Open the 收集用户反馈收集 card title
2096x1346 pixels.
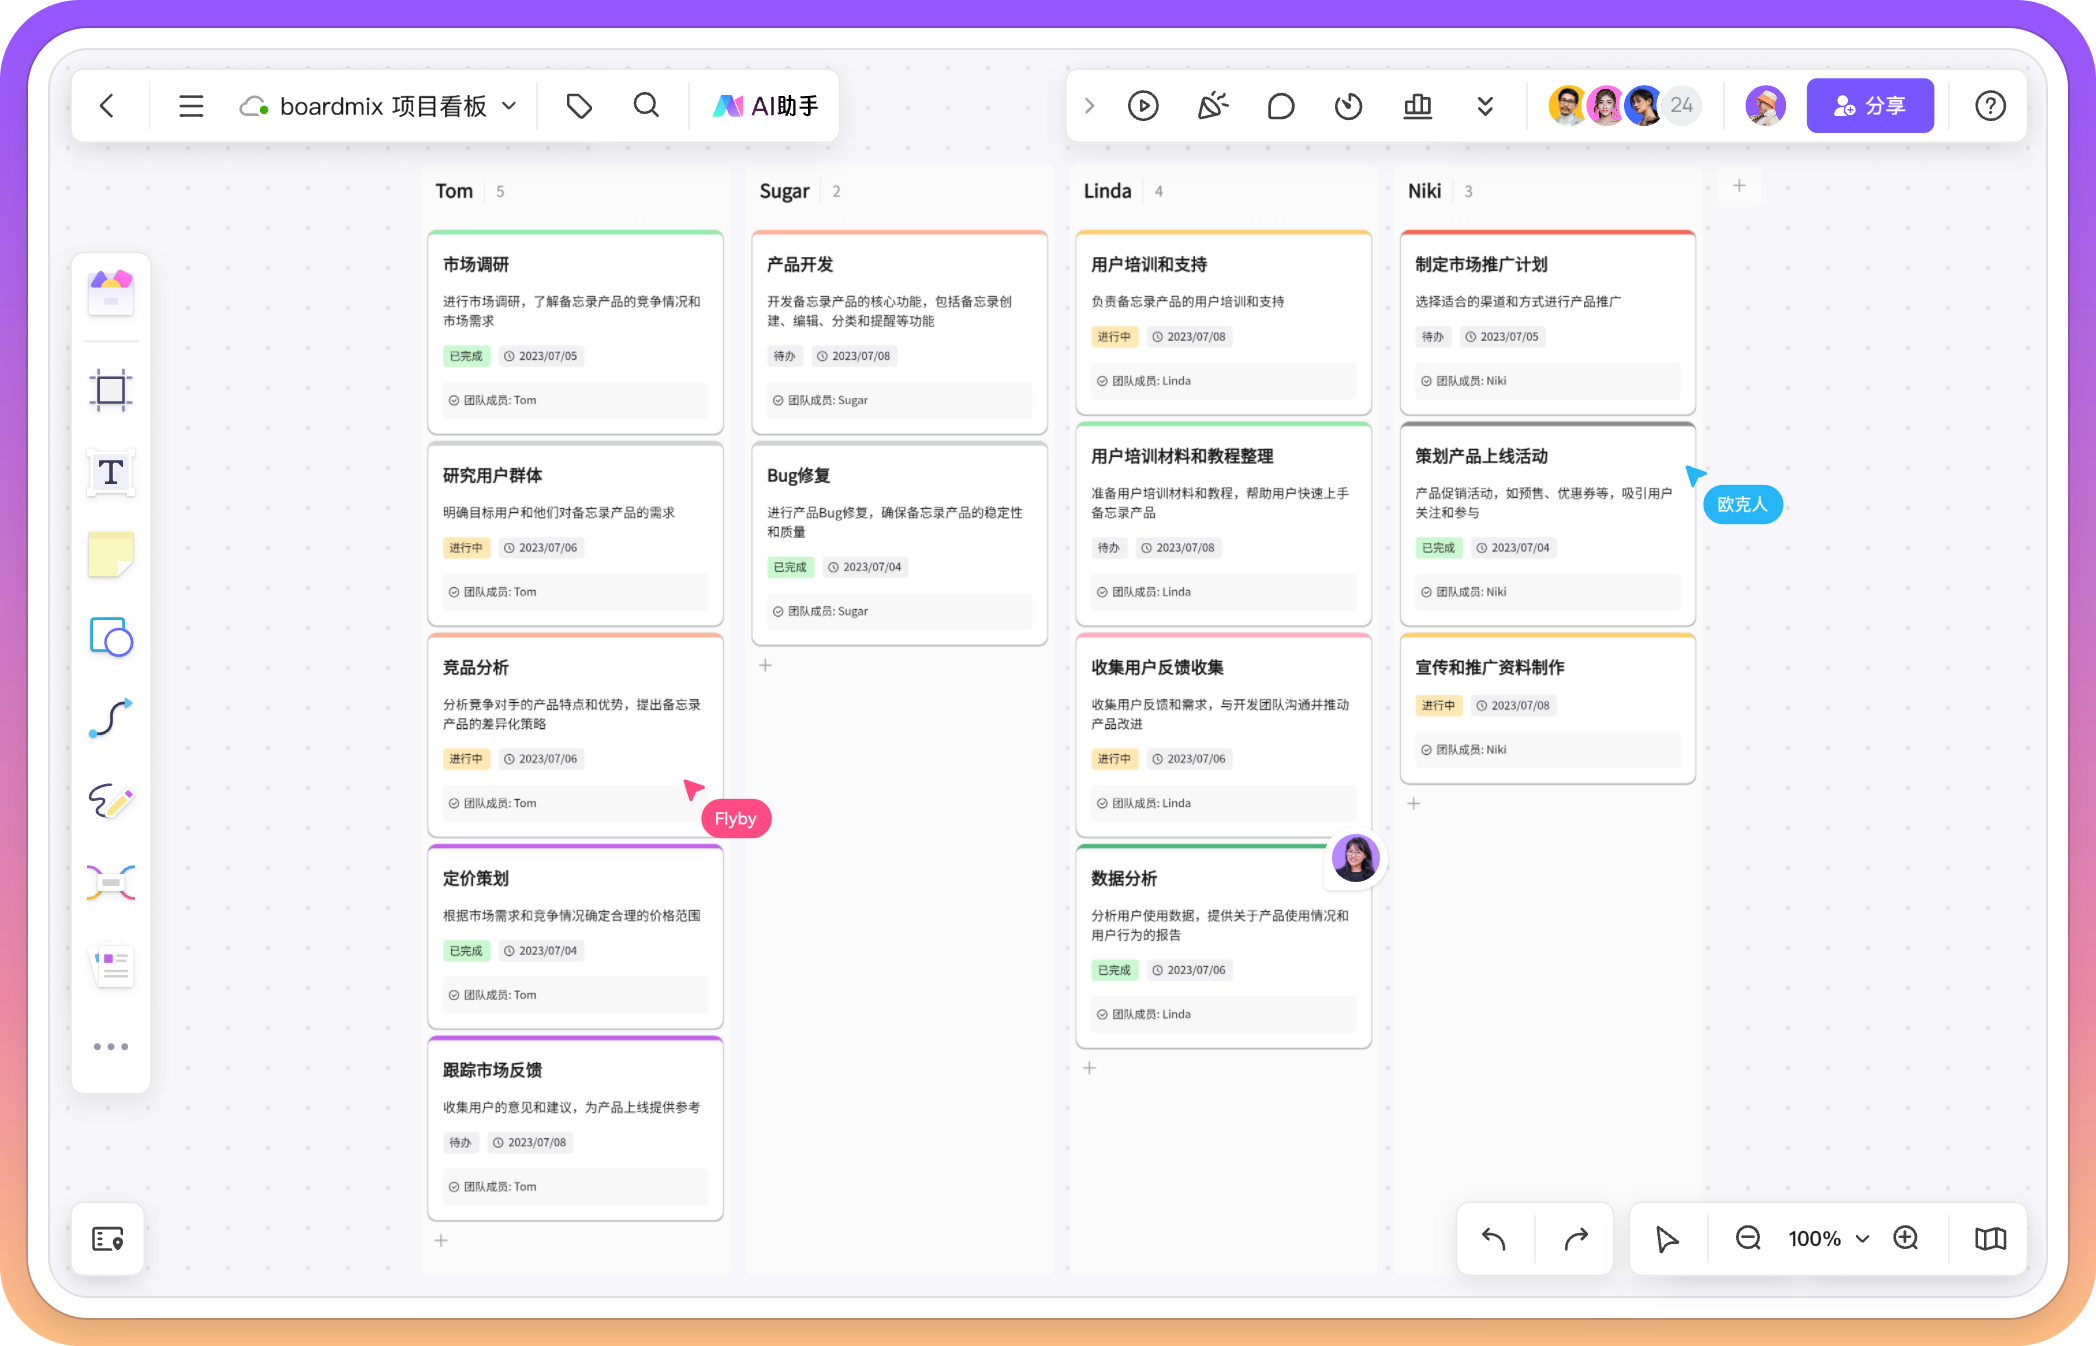coord(1157,668)
